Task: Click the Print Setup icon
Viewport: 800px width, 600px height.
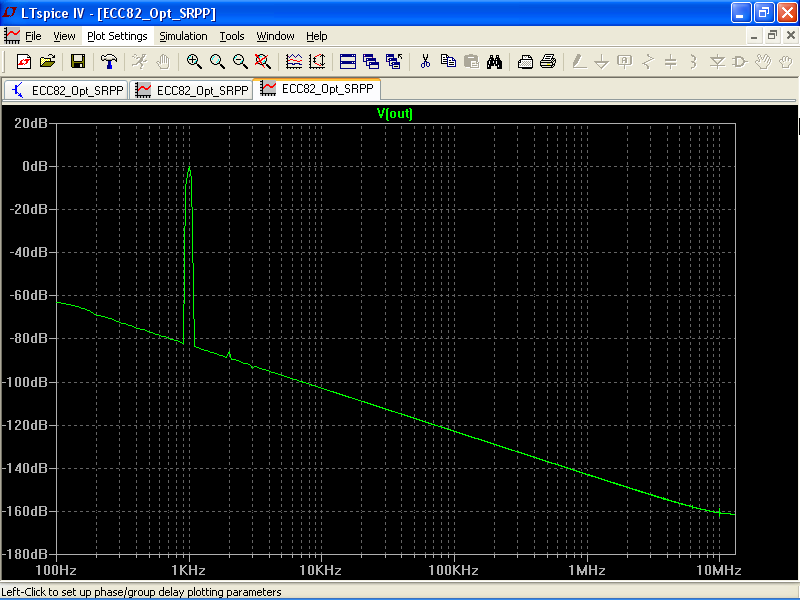Action: 525,62
